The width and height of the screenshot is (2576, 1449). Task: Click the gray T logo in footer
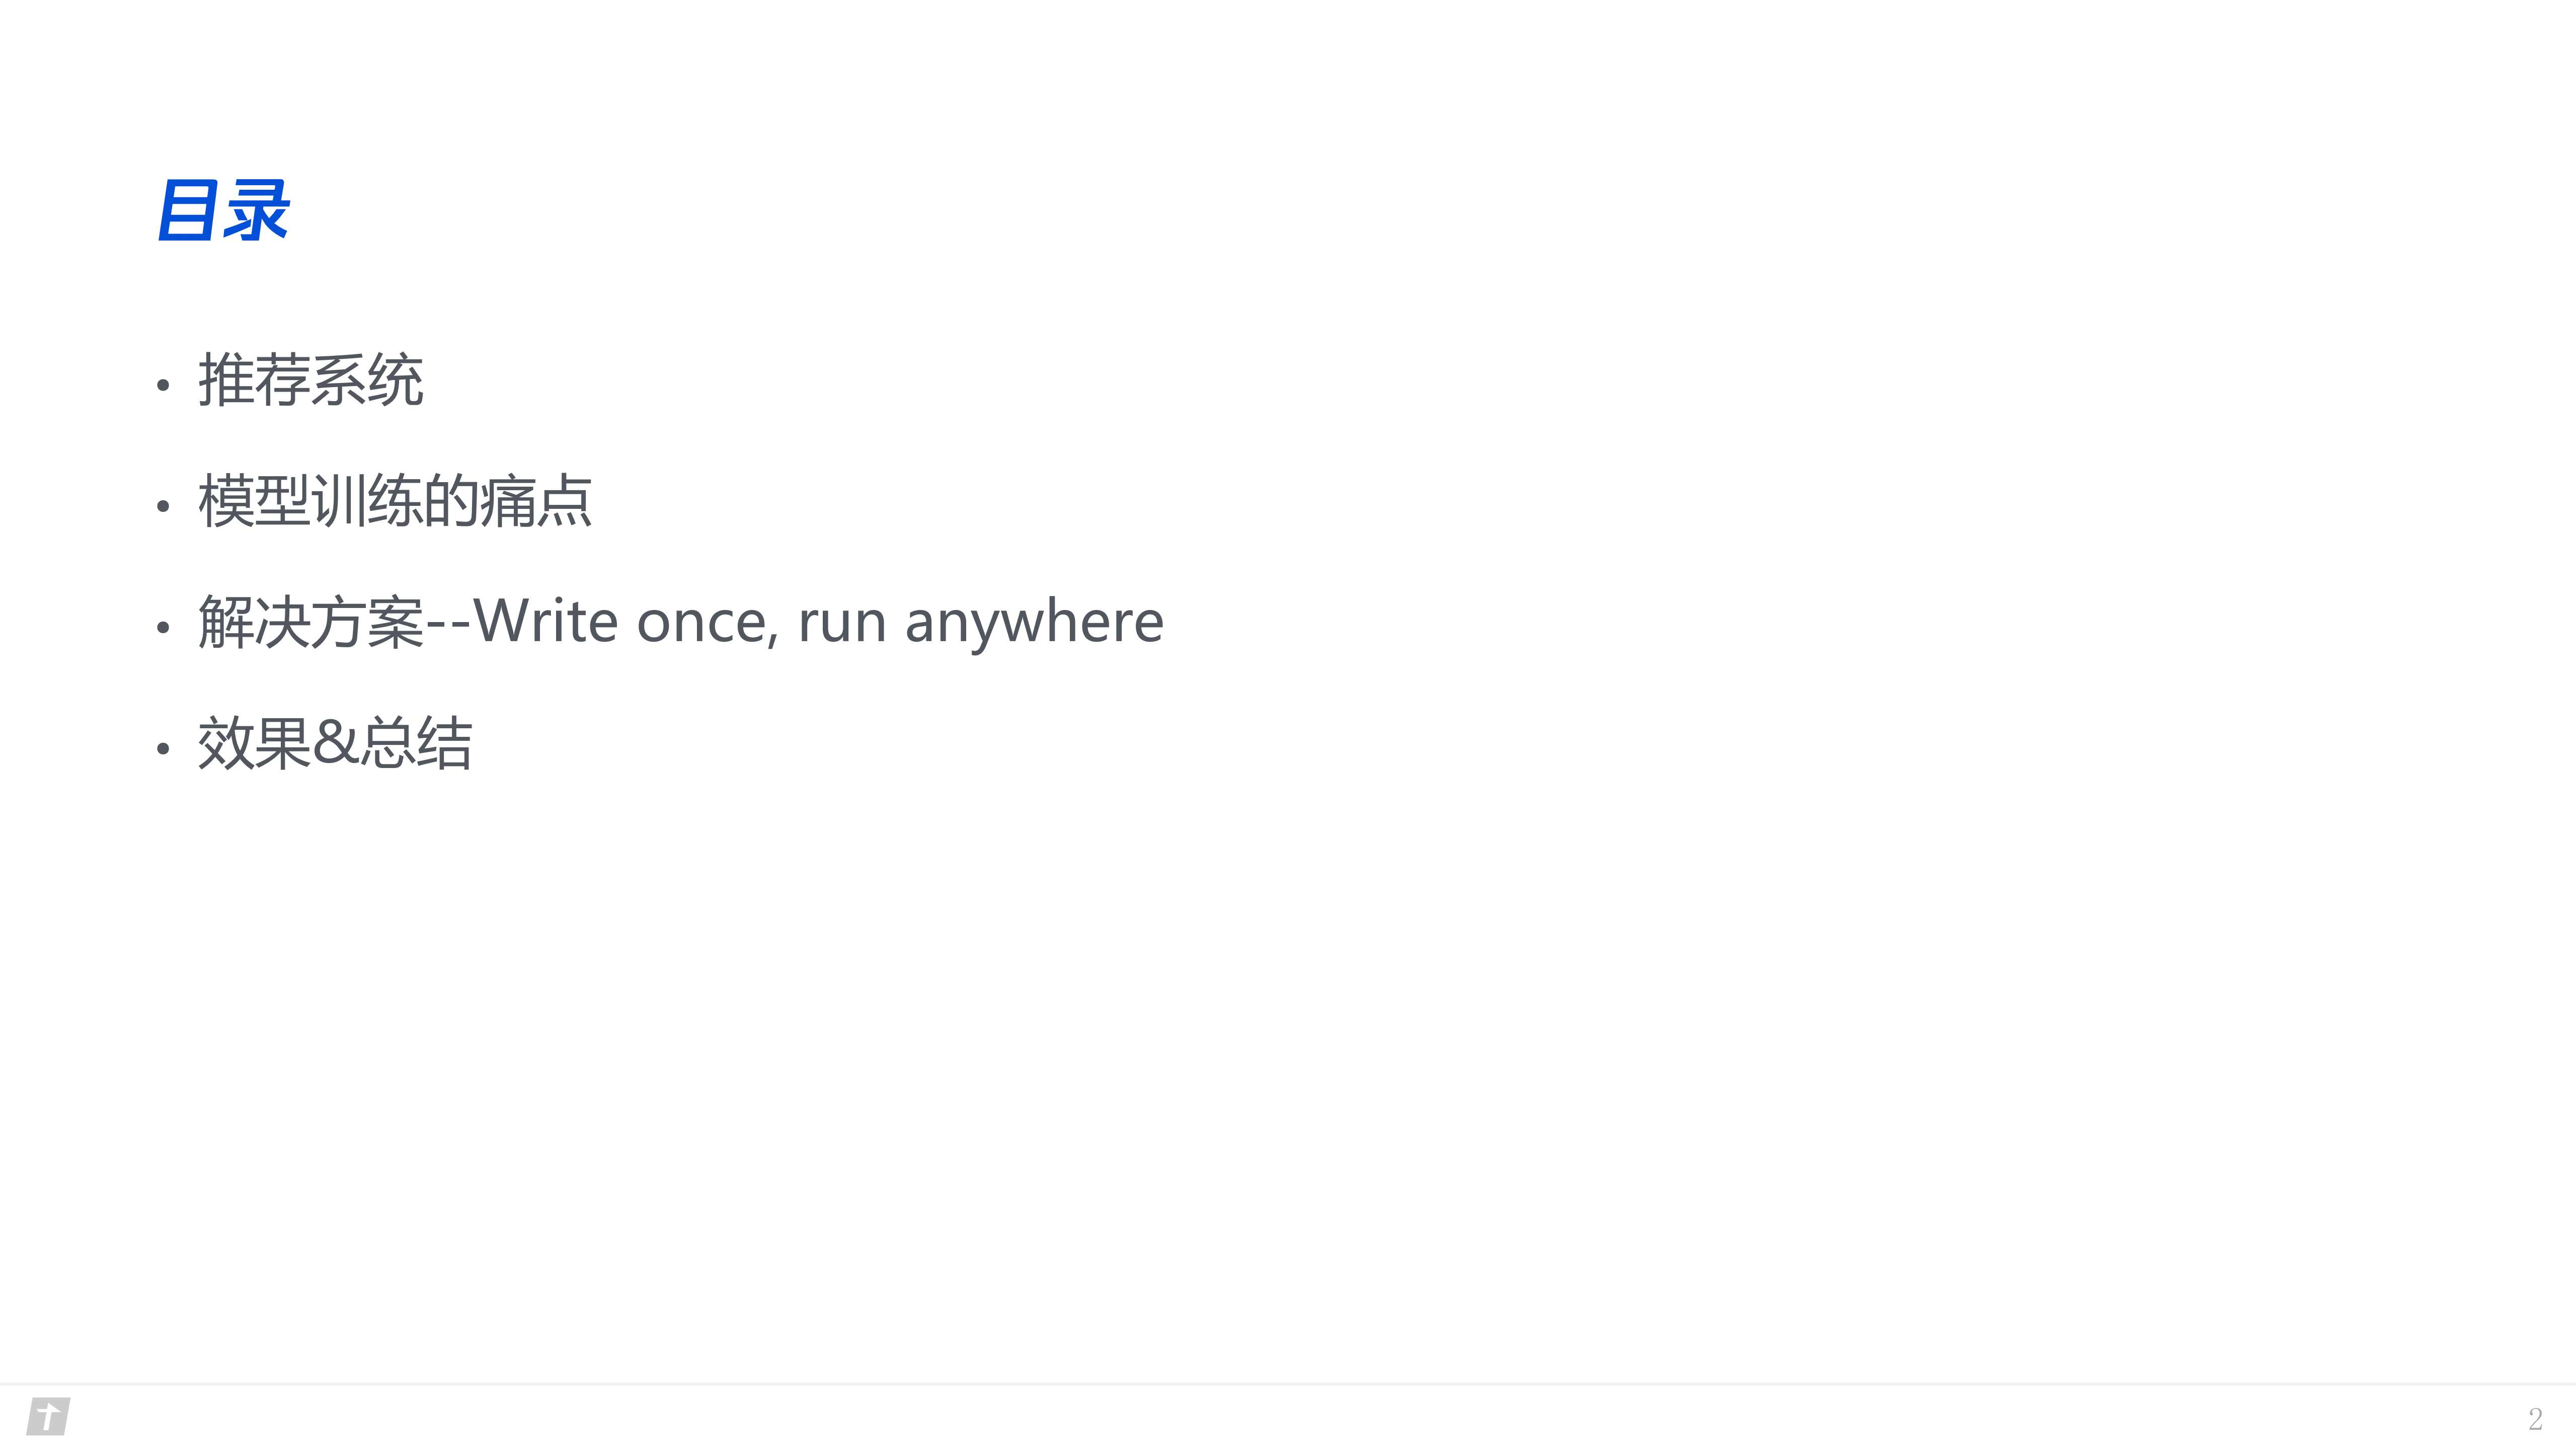click(x=48, y=1416)
